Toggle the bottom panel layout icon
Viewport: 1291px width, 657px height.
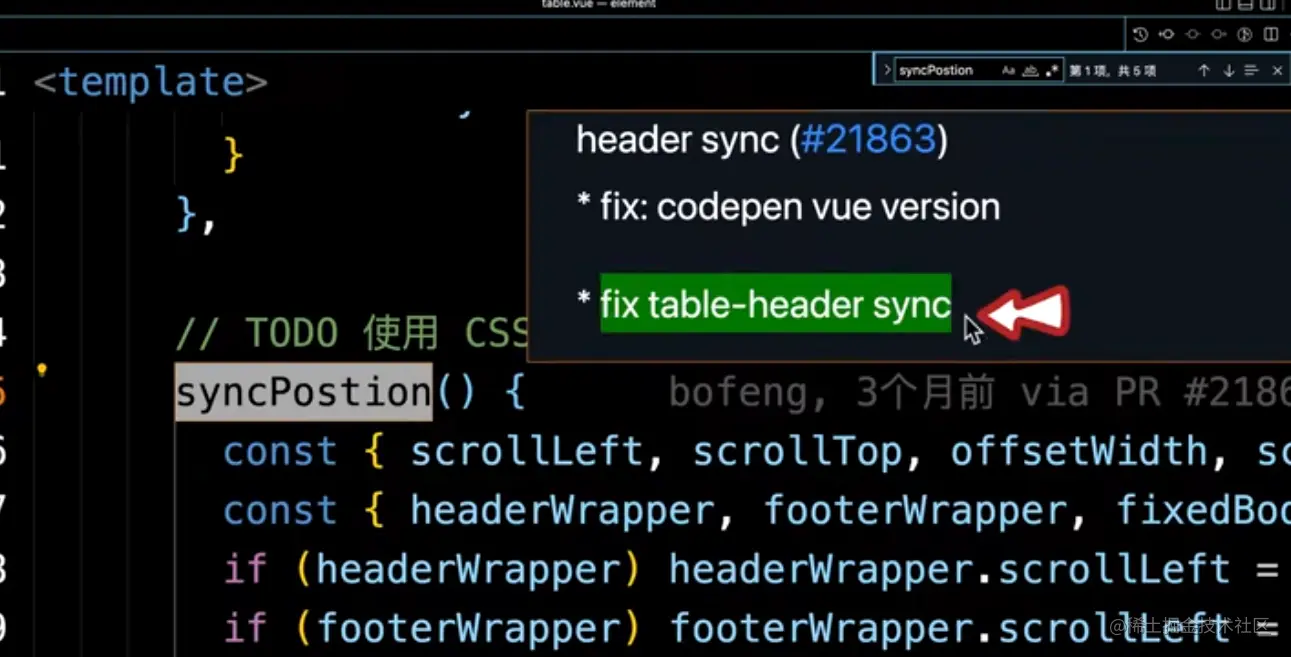(x=1246, y=5)
